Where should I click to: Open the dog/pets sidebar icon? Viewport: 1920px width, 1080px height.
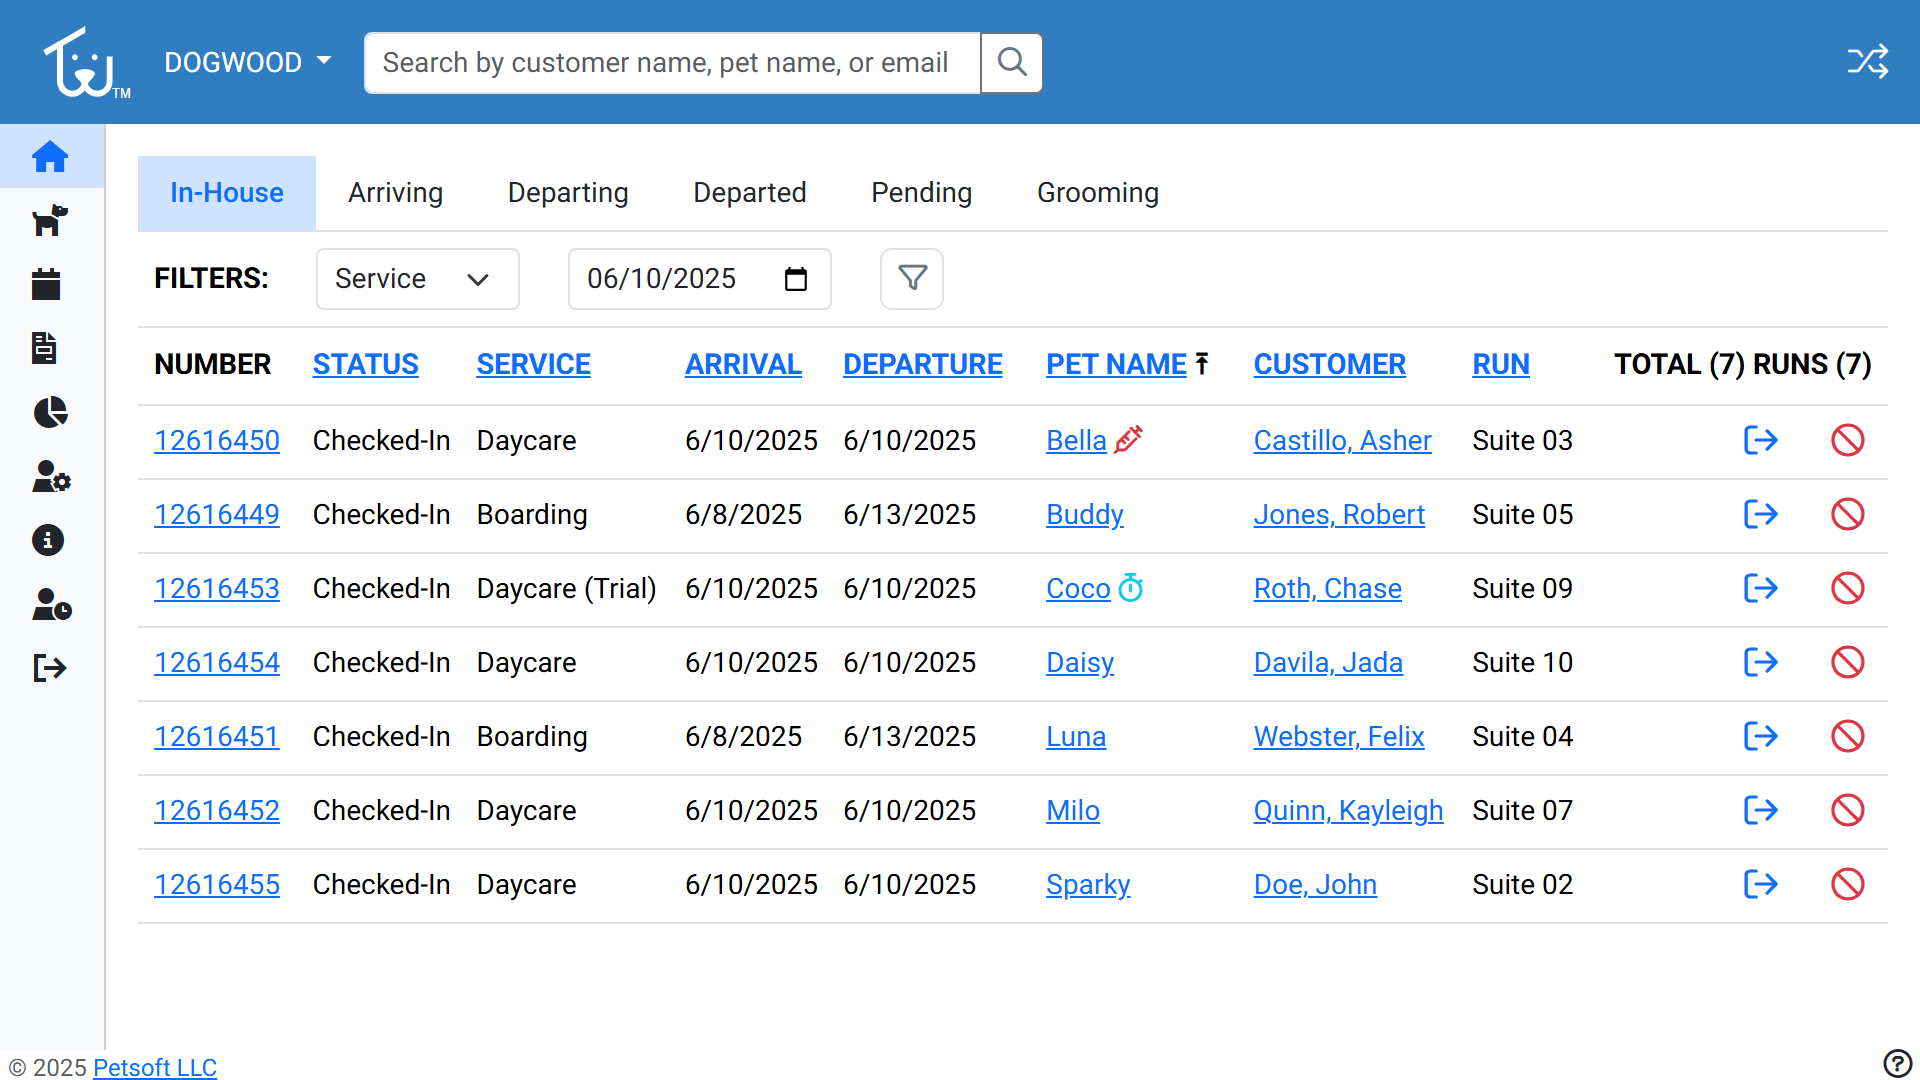tap(49, 220)
